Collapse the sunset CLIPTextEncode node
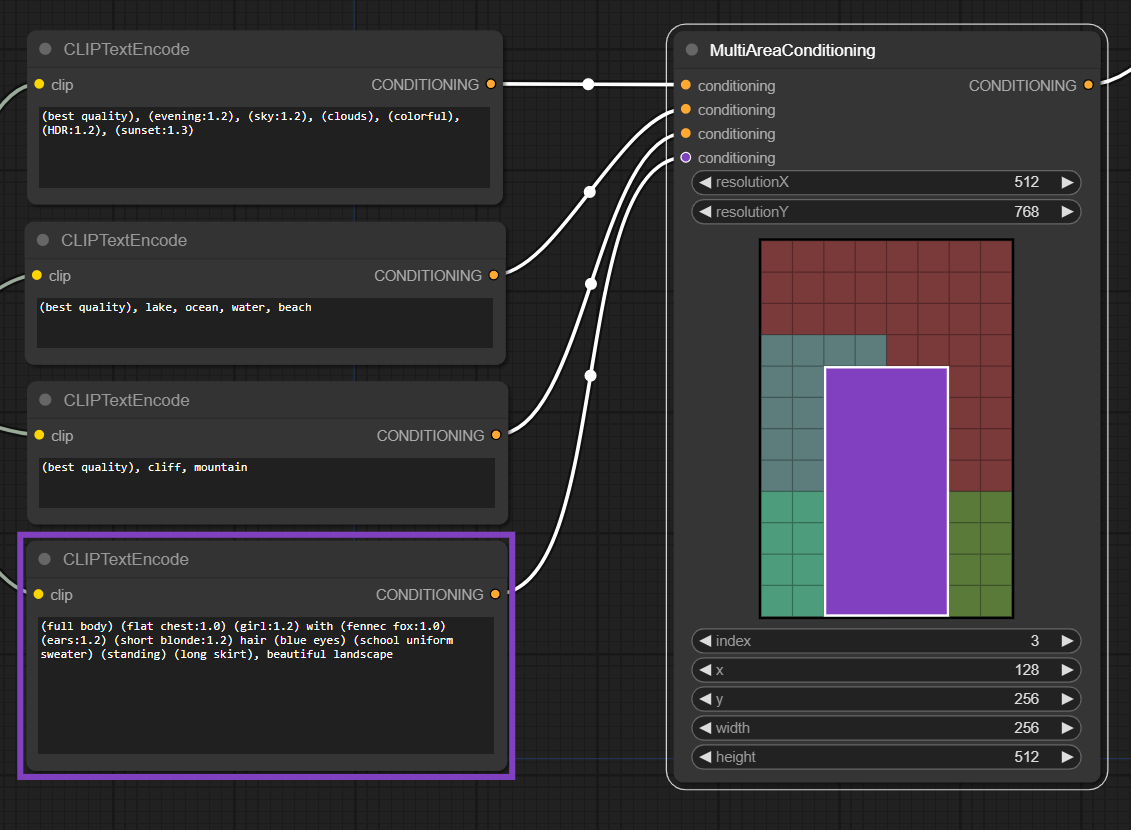The height and width of the screenshot is (830, 1131). (x=43, y=49)
